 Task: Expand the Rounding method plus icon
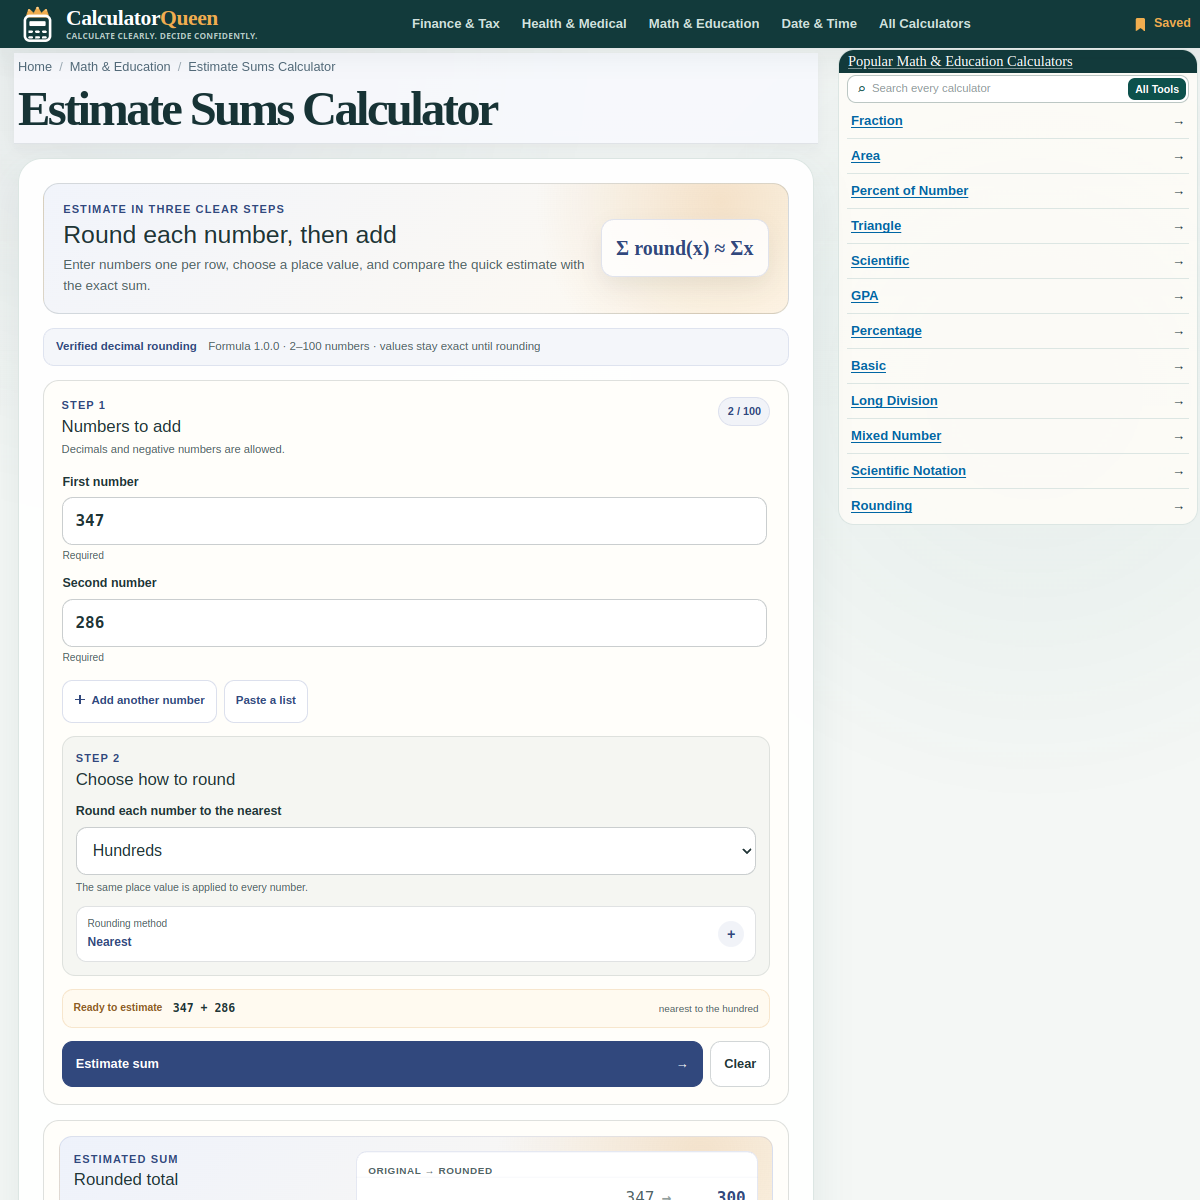731,934
